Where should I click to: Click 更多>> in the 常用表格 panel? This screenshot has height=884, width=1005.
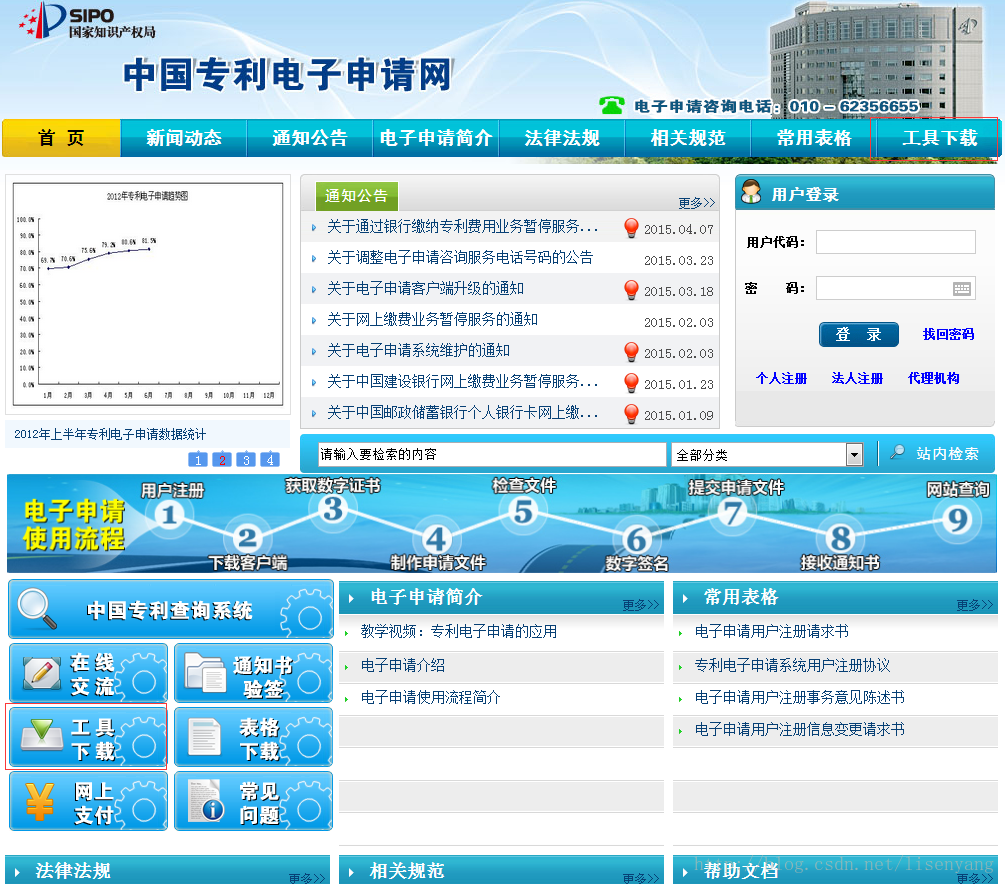(975, 605)
